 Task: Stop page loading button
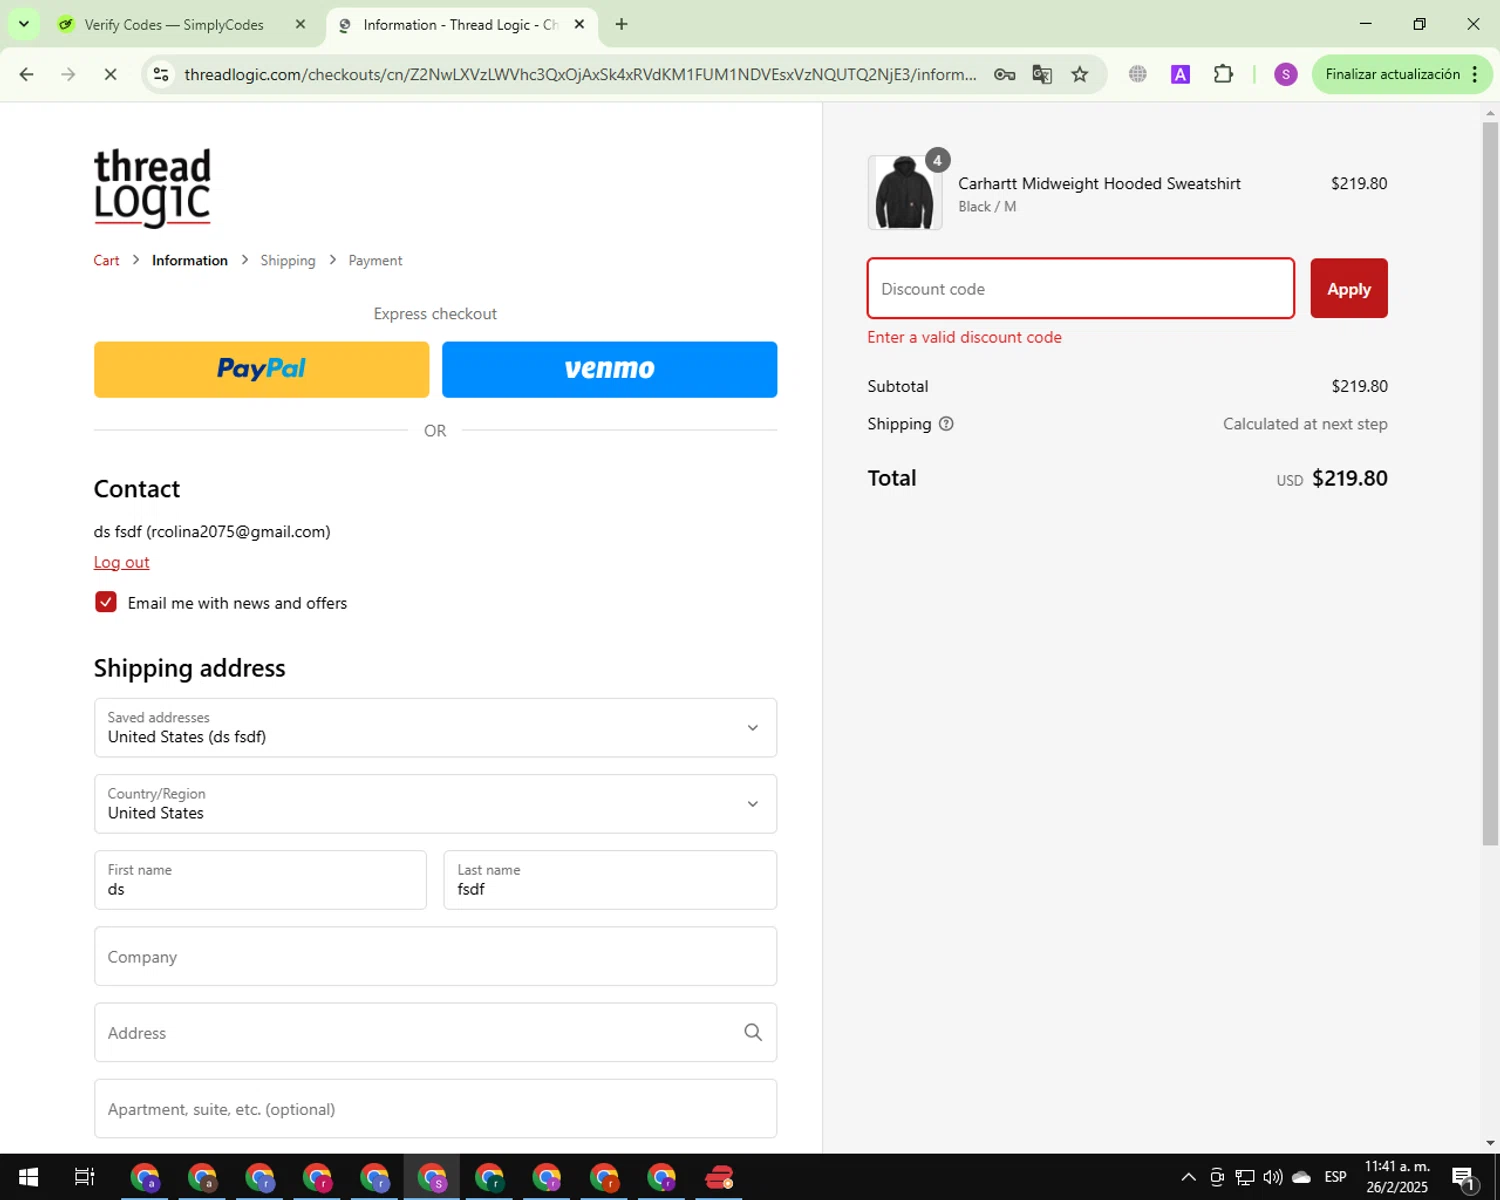(110, 74)
